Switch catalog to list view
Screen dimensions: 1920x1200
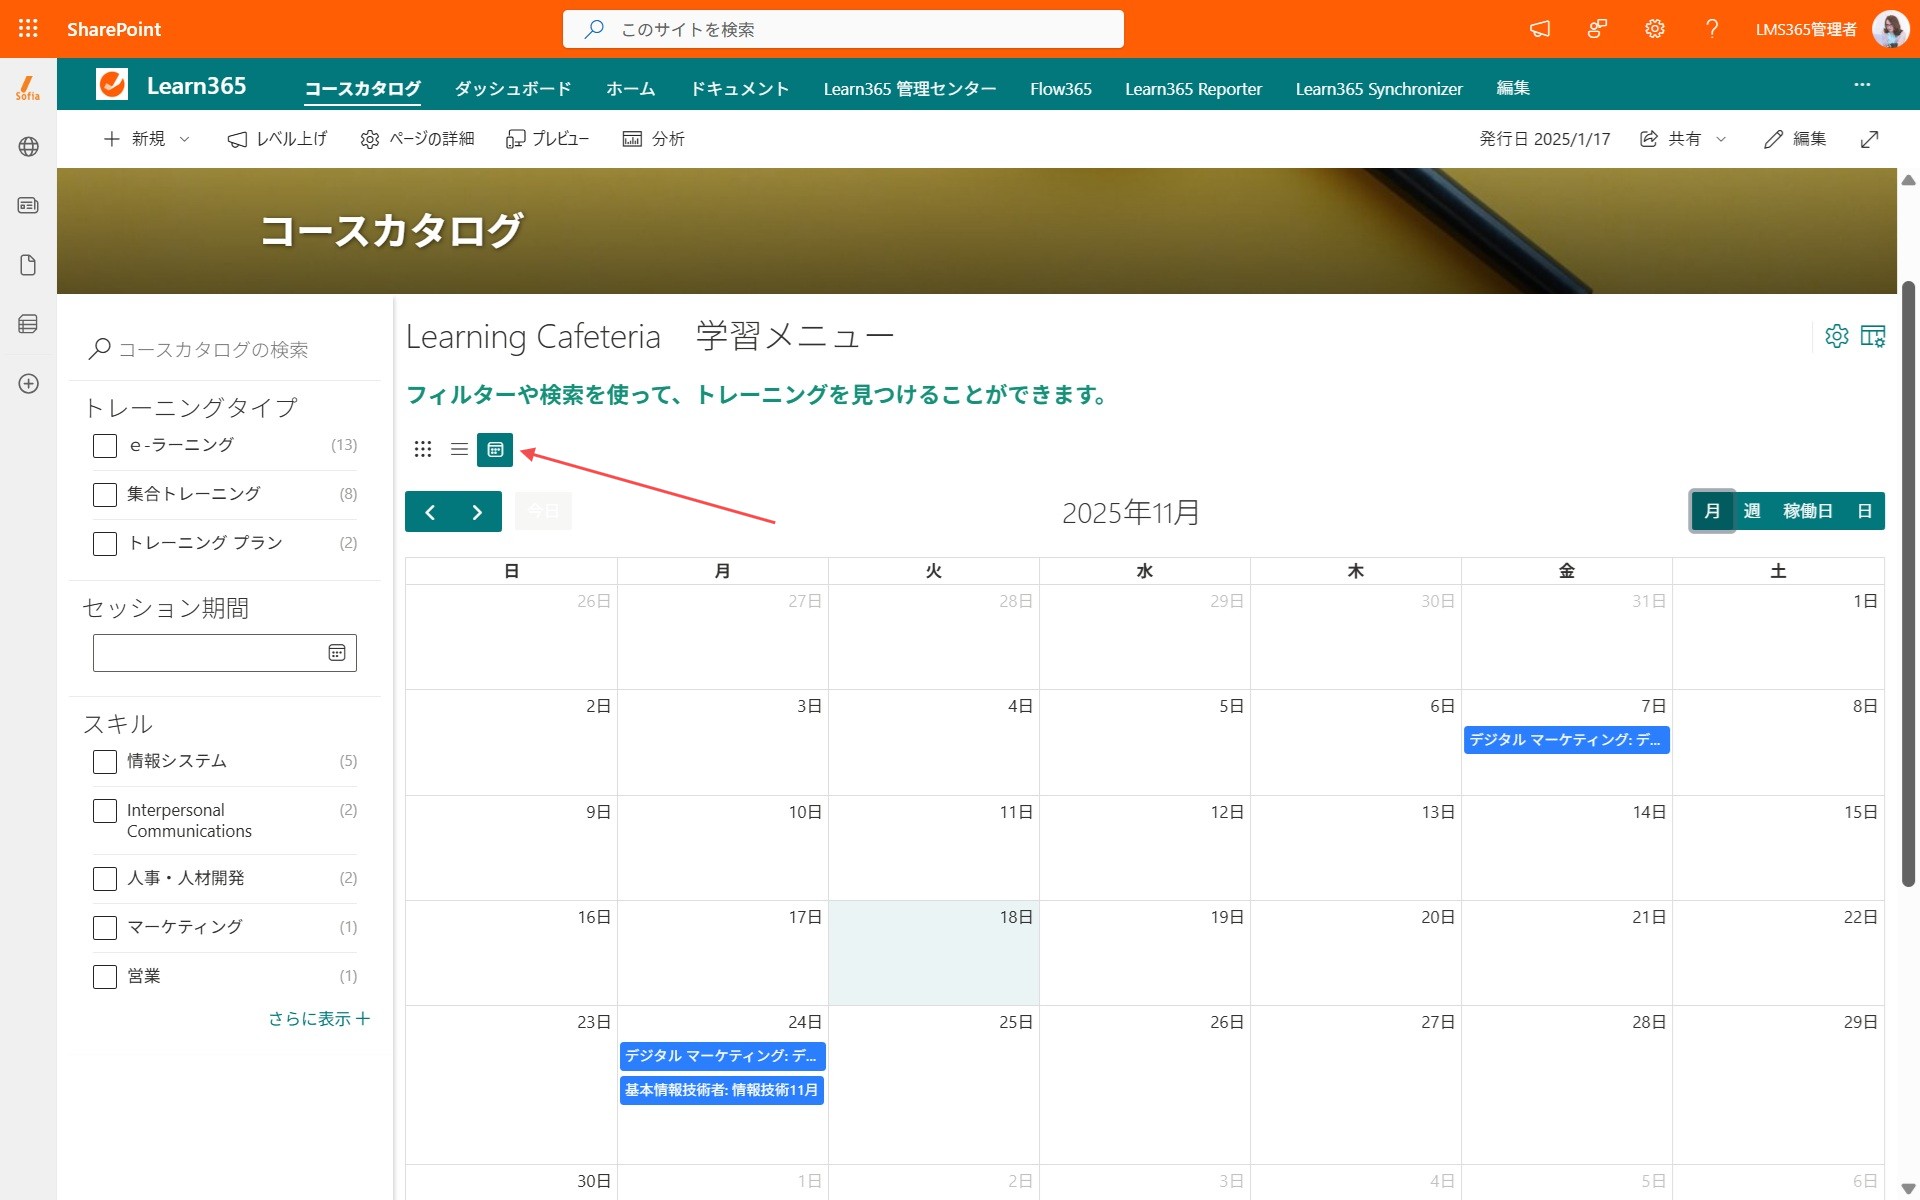[x=459, y=450]
